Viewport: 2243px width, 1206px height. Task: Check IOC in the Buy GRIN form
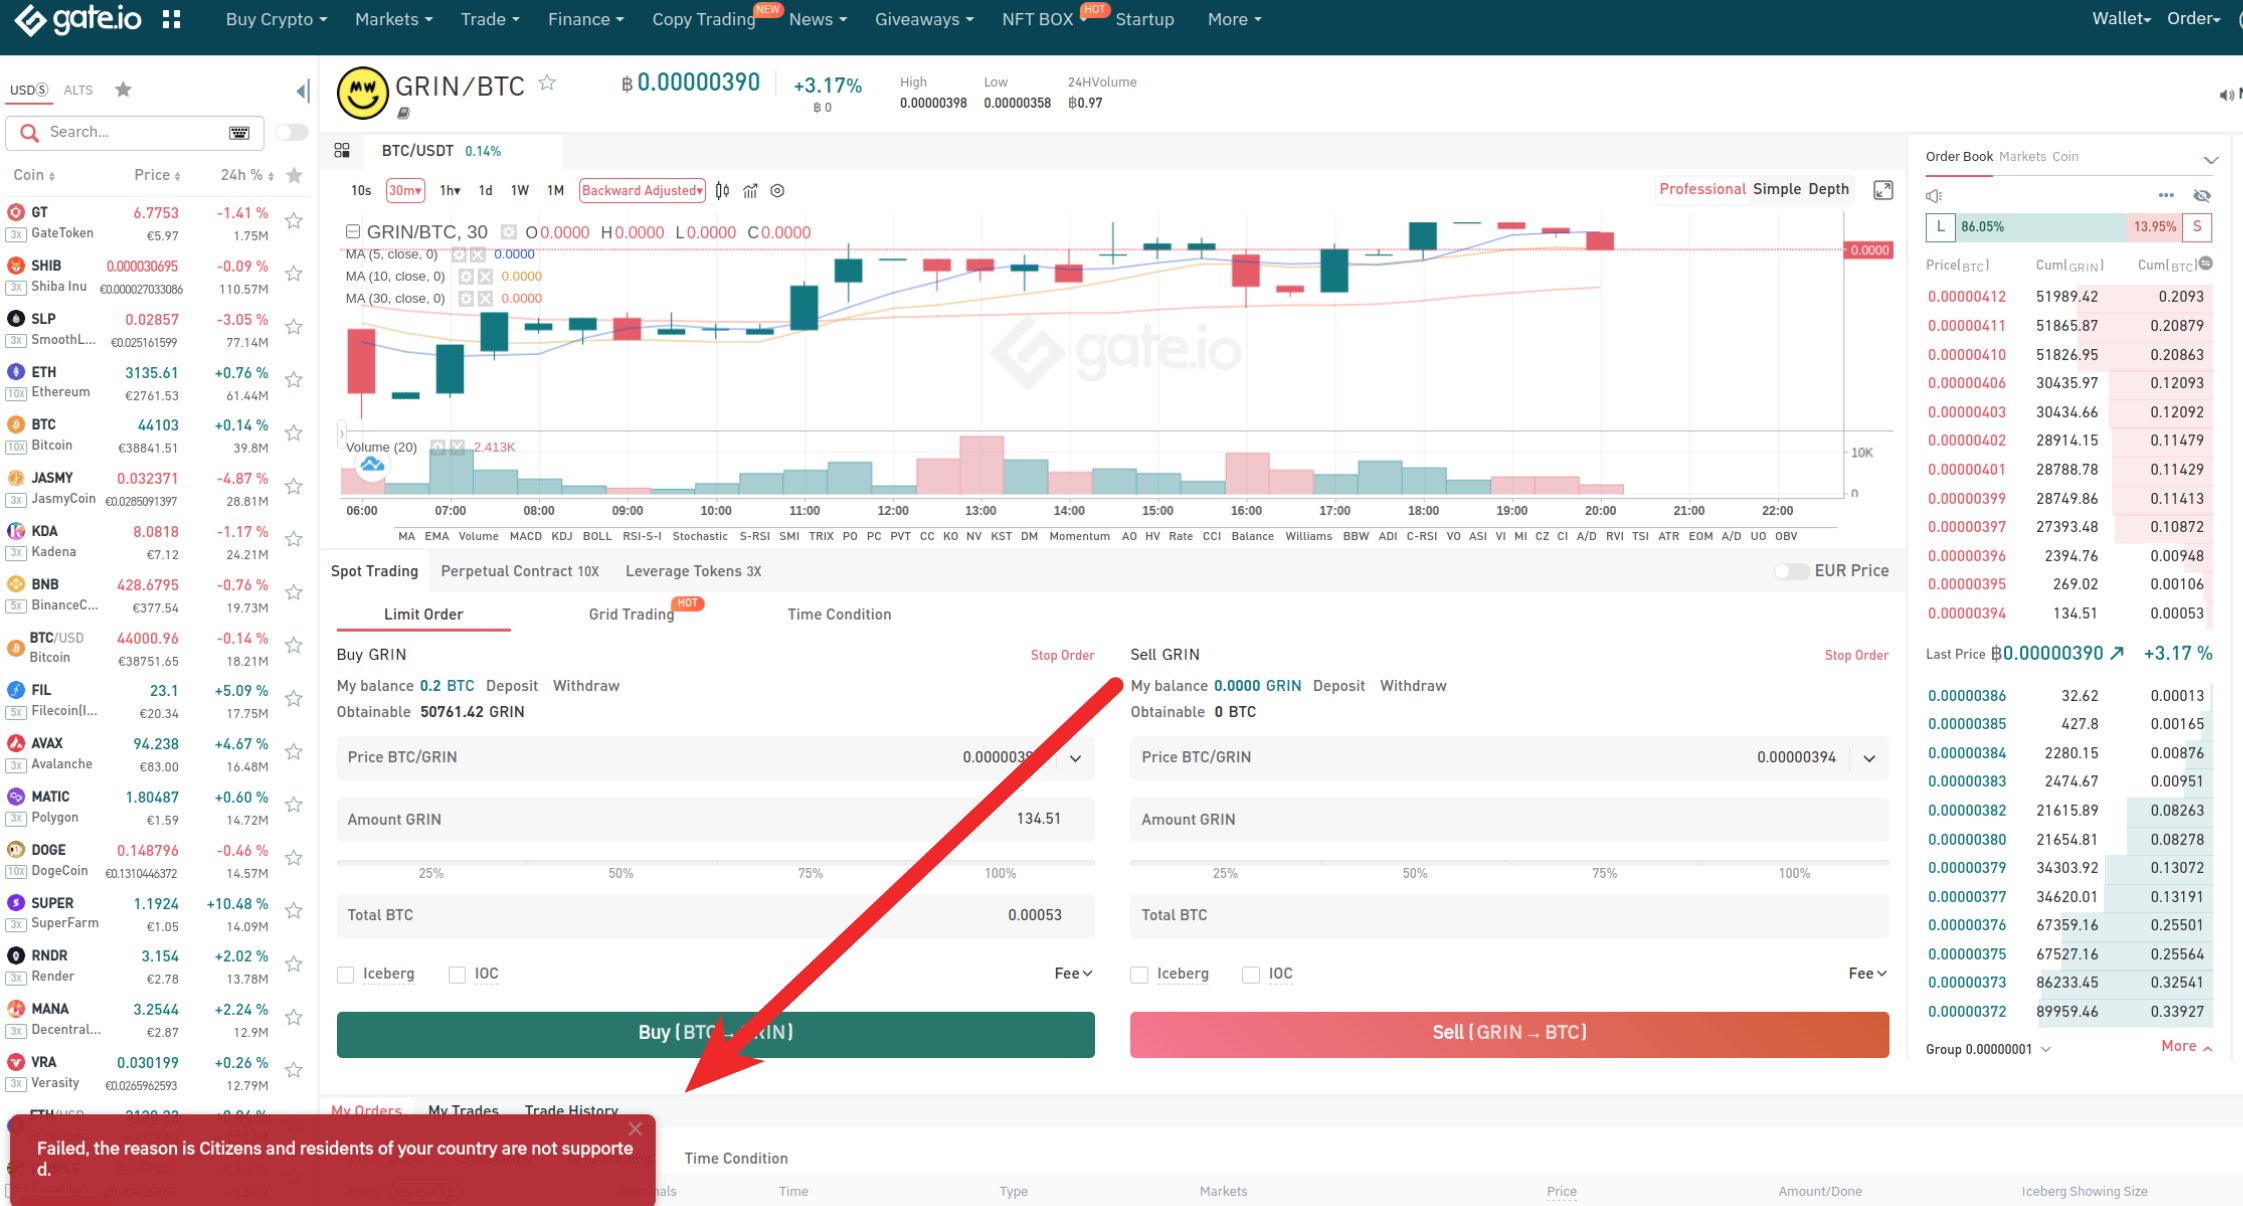click(457, 974)
